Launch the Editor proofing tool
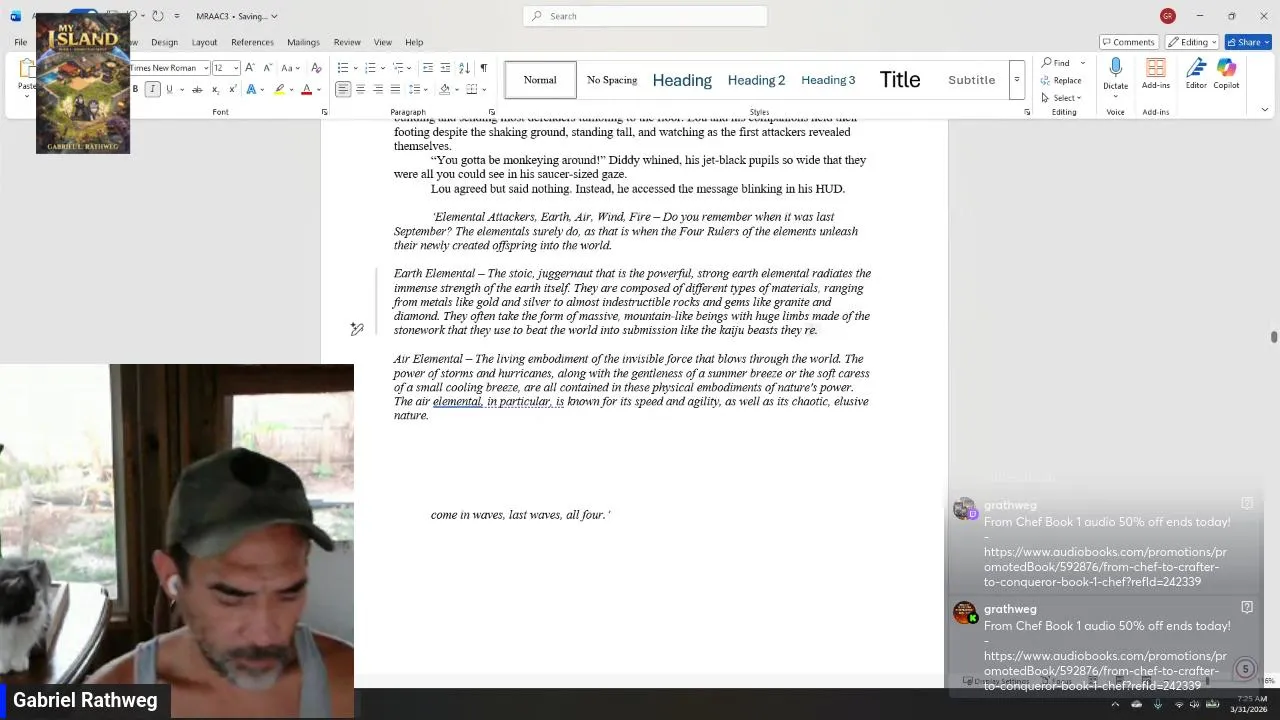Image resolution: width=1280 pixels, height=720 pixels. tap(1196, 75)
